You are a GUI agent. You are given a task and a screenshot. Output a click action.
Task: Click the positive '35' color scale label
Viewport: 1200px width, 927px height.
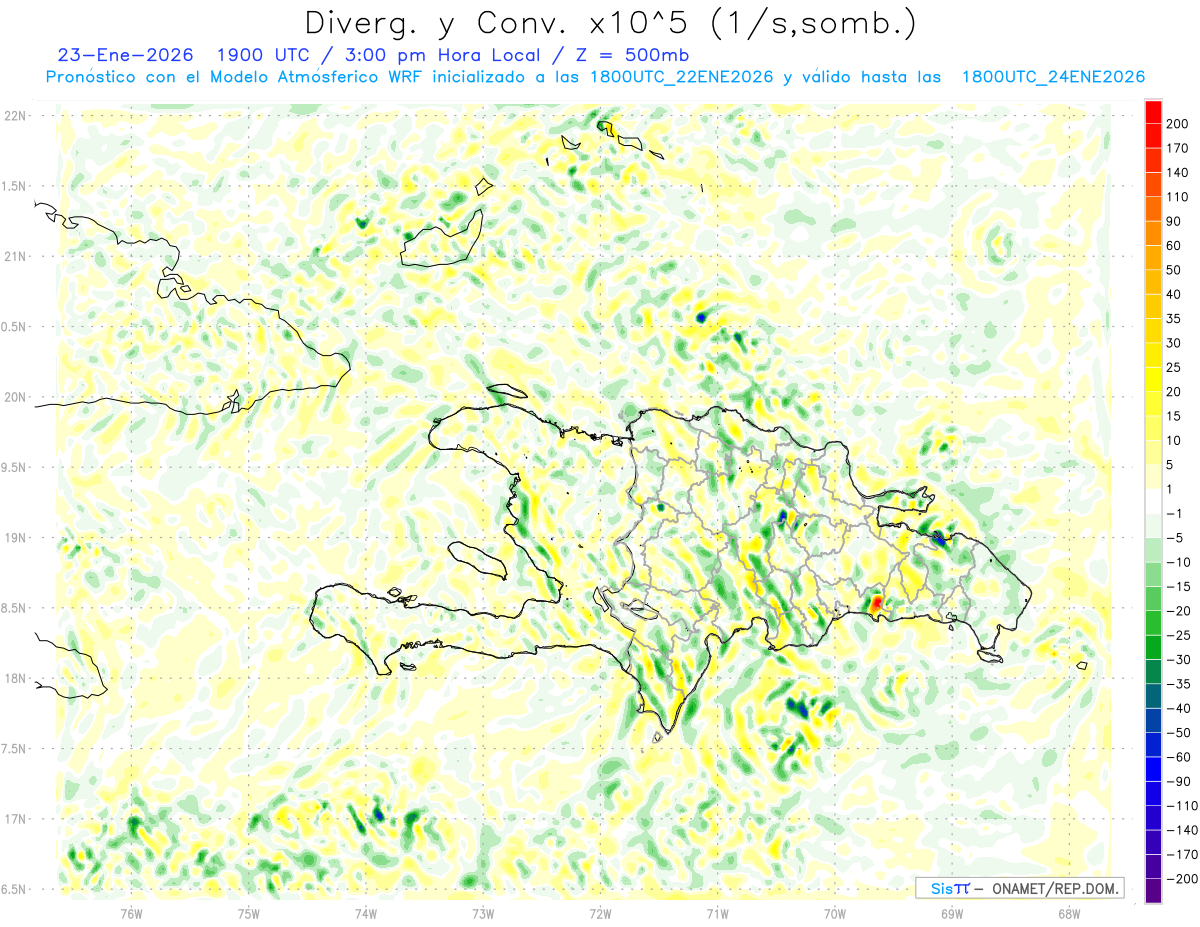point(1174,318)
